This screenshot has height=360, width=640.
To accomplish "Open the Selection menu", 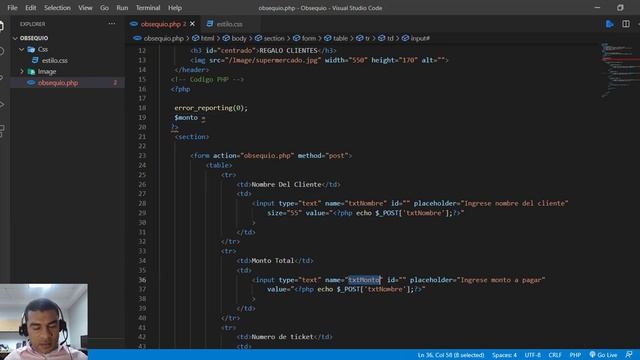I will 57,8.
